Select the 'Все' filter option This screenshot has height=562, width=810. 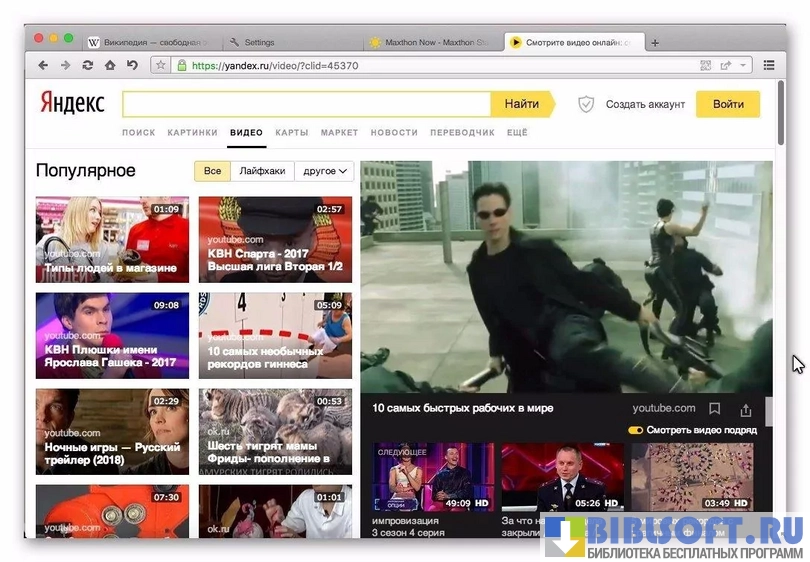tap(212, 171)
